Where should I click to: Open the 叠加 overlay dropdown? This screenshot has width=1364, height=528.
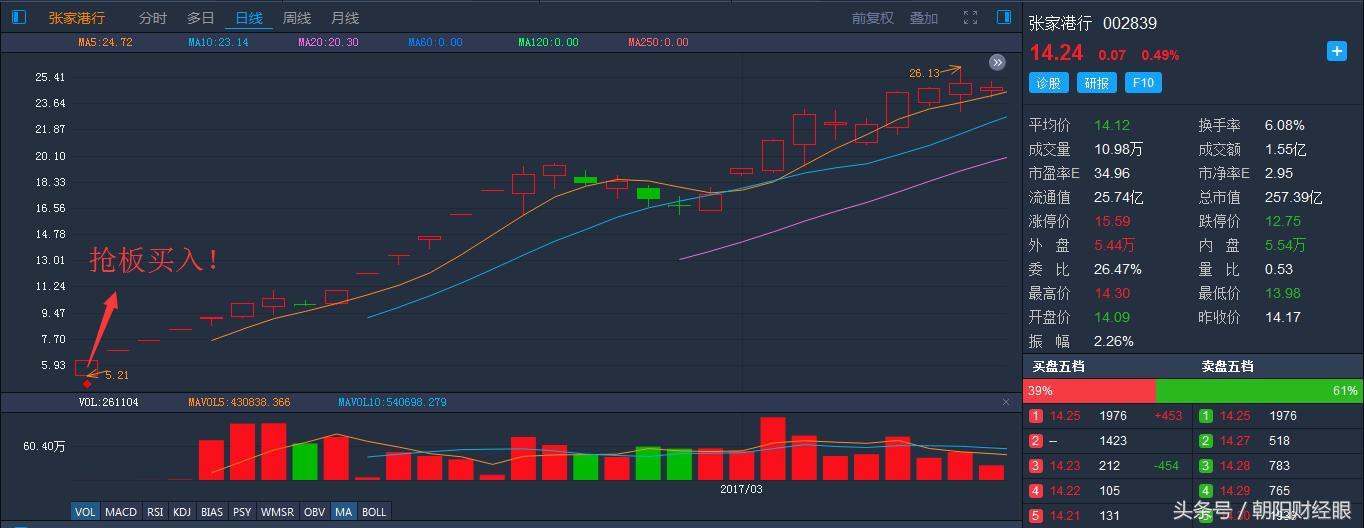pos(923,18)
